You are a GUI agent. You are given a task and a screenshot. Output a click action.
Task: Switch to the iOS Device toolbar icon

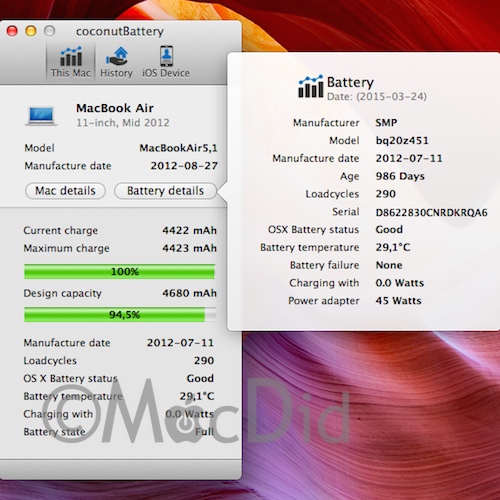point(166,62)
